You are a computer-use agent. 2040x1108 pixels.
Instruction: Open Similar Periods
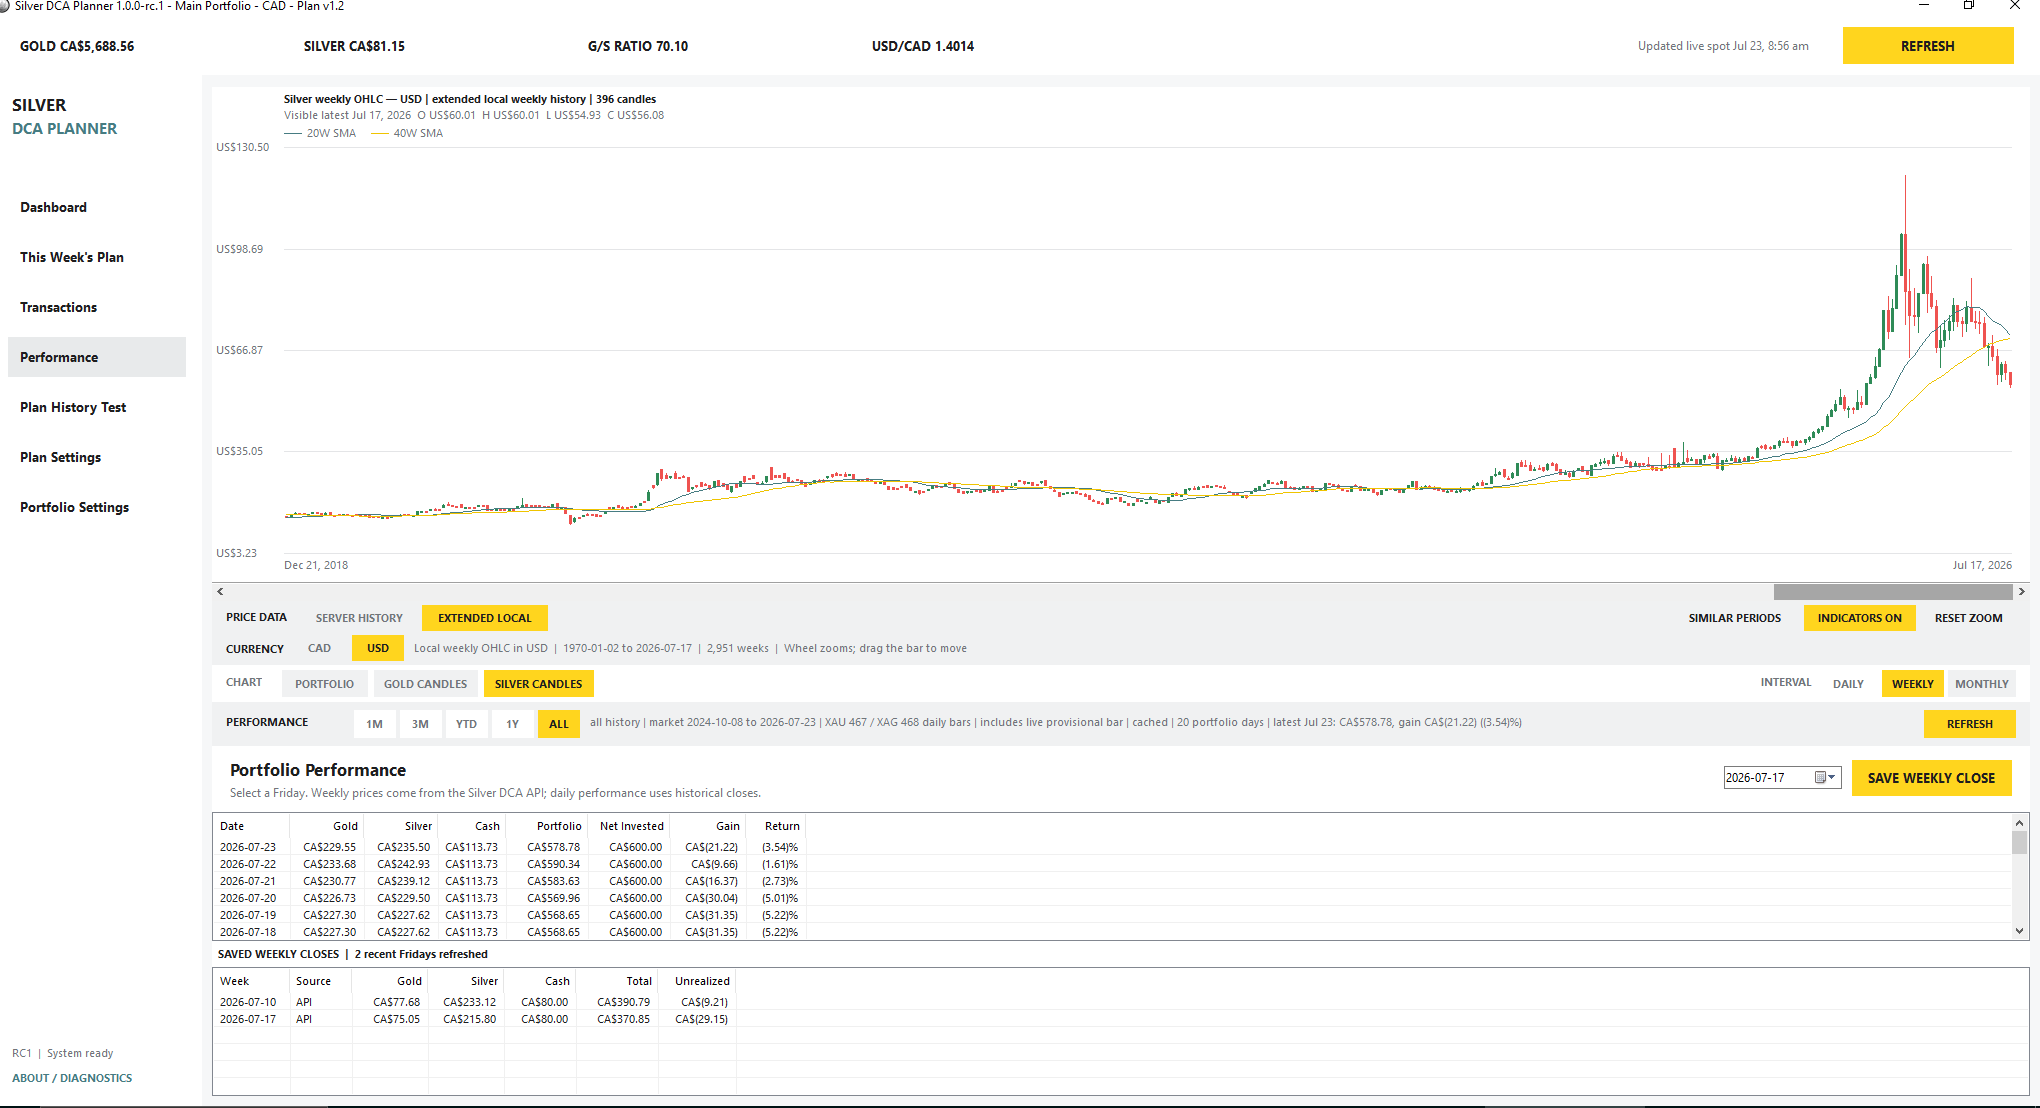coord(1734,618)
